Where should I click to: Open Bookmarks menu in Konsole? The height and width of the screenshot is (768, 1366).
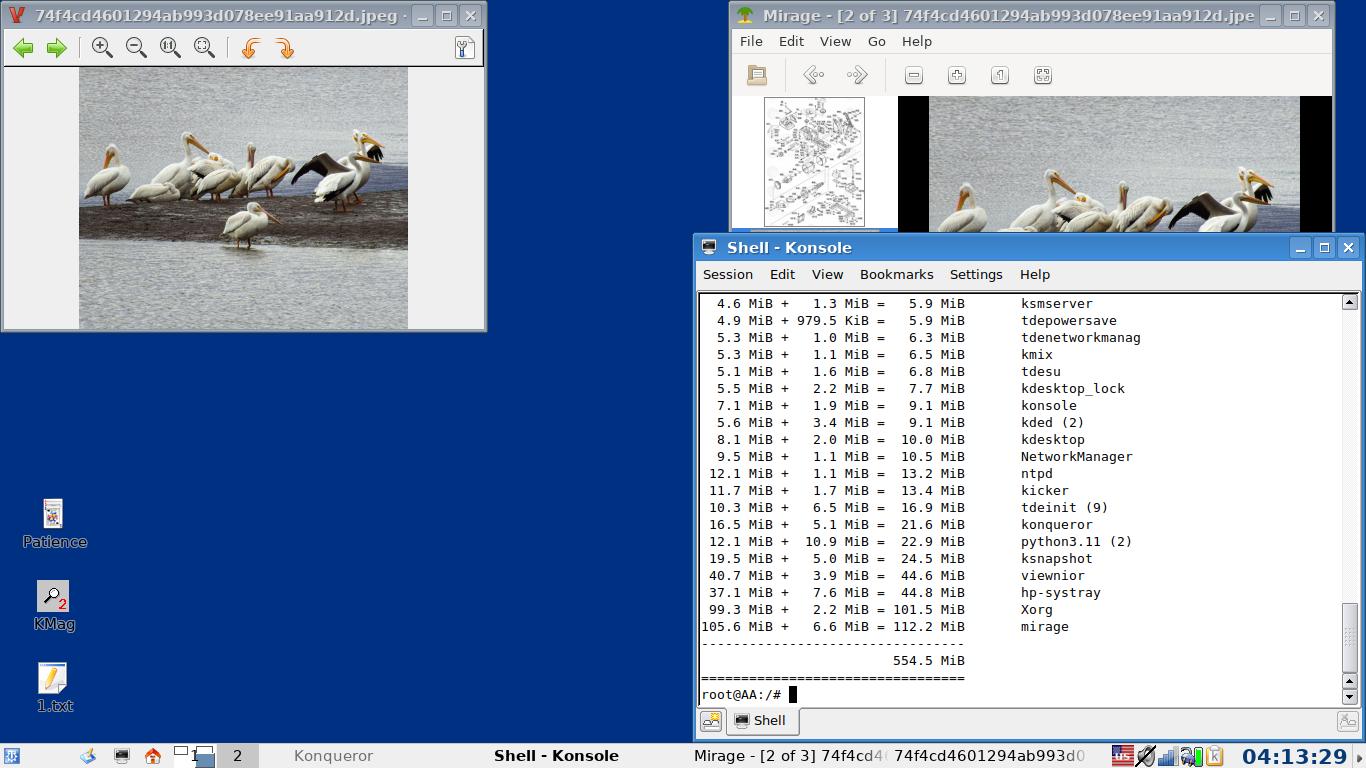coord(896,274)
